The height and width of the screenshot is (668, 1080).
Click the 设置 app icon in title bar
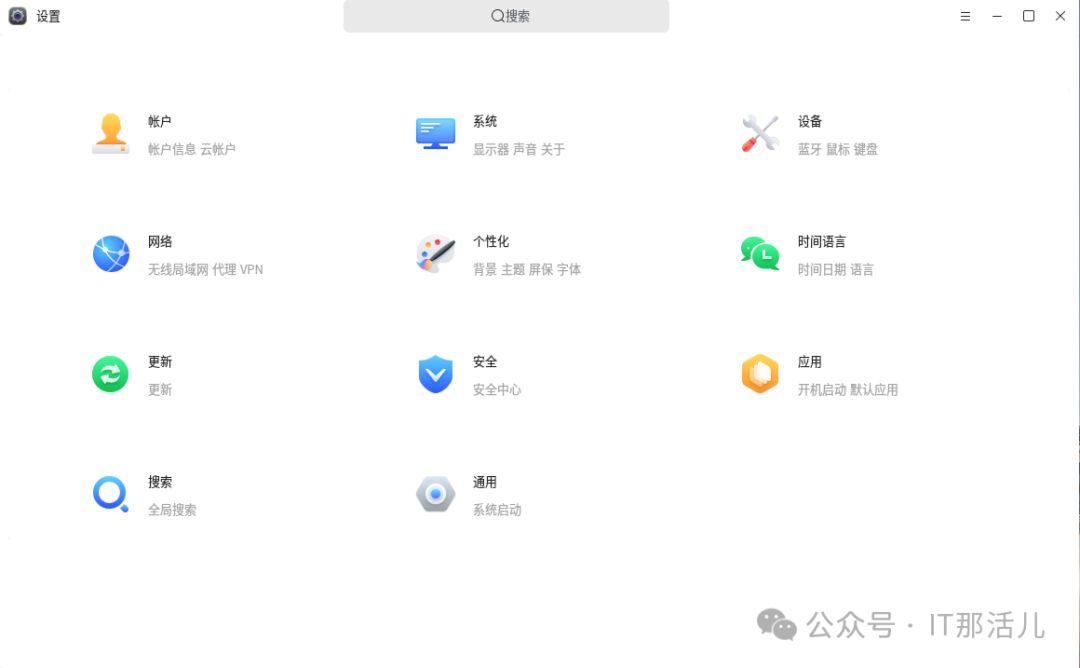pyautogui.click(x=17, y=16)
